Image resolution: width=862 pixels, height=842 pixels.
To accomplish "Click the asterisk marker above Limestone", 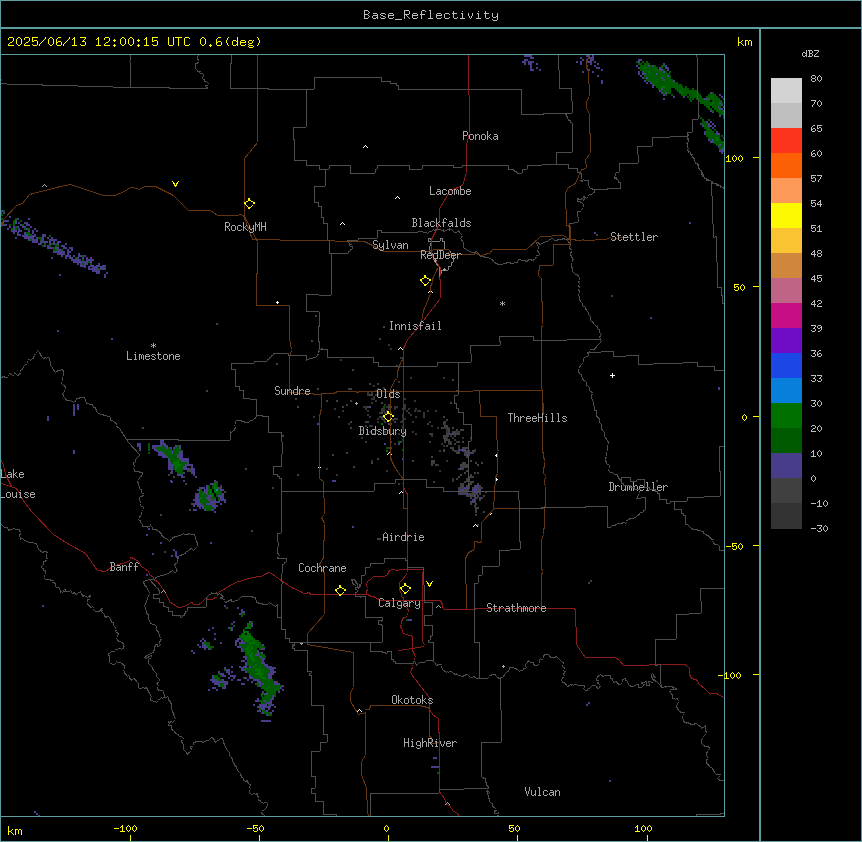I will (153, 346).
